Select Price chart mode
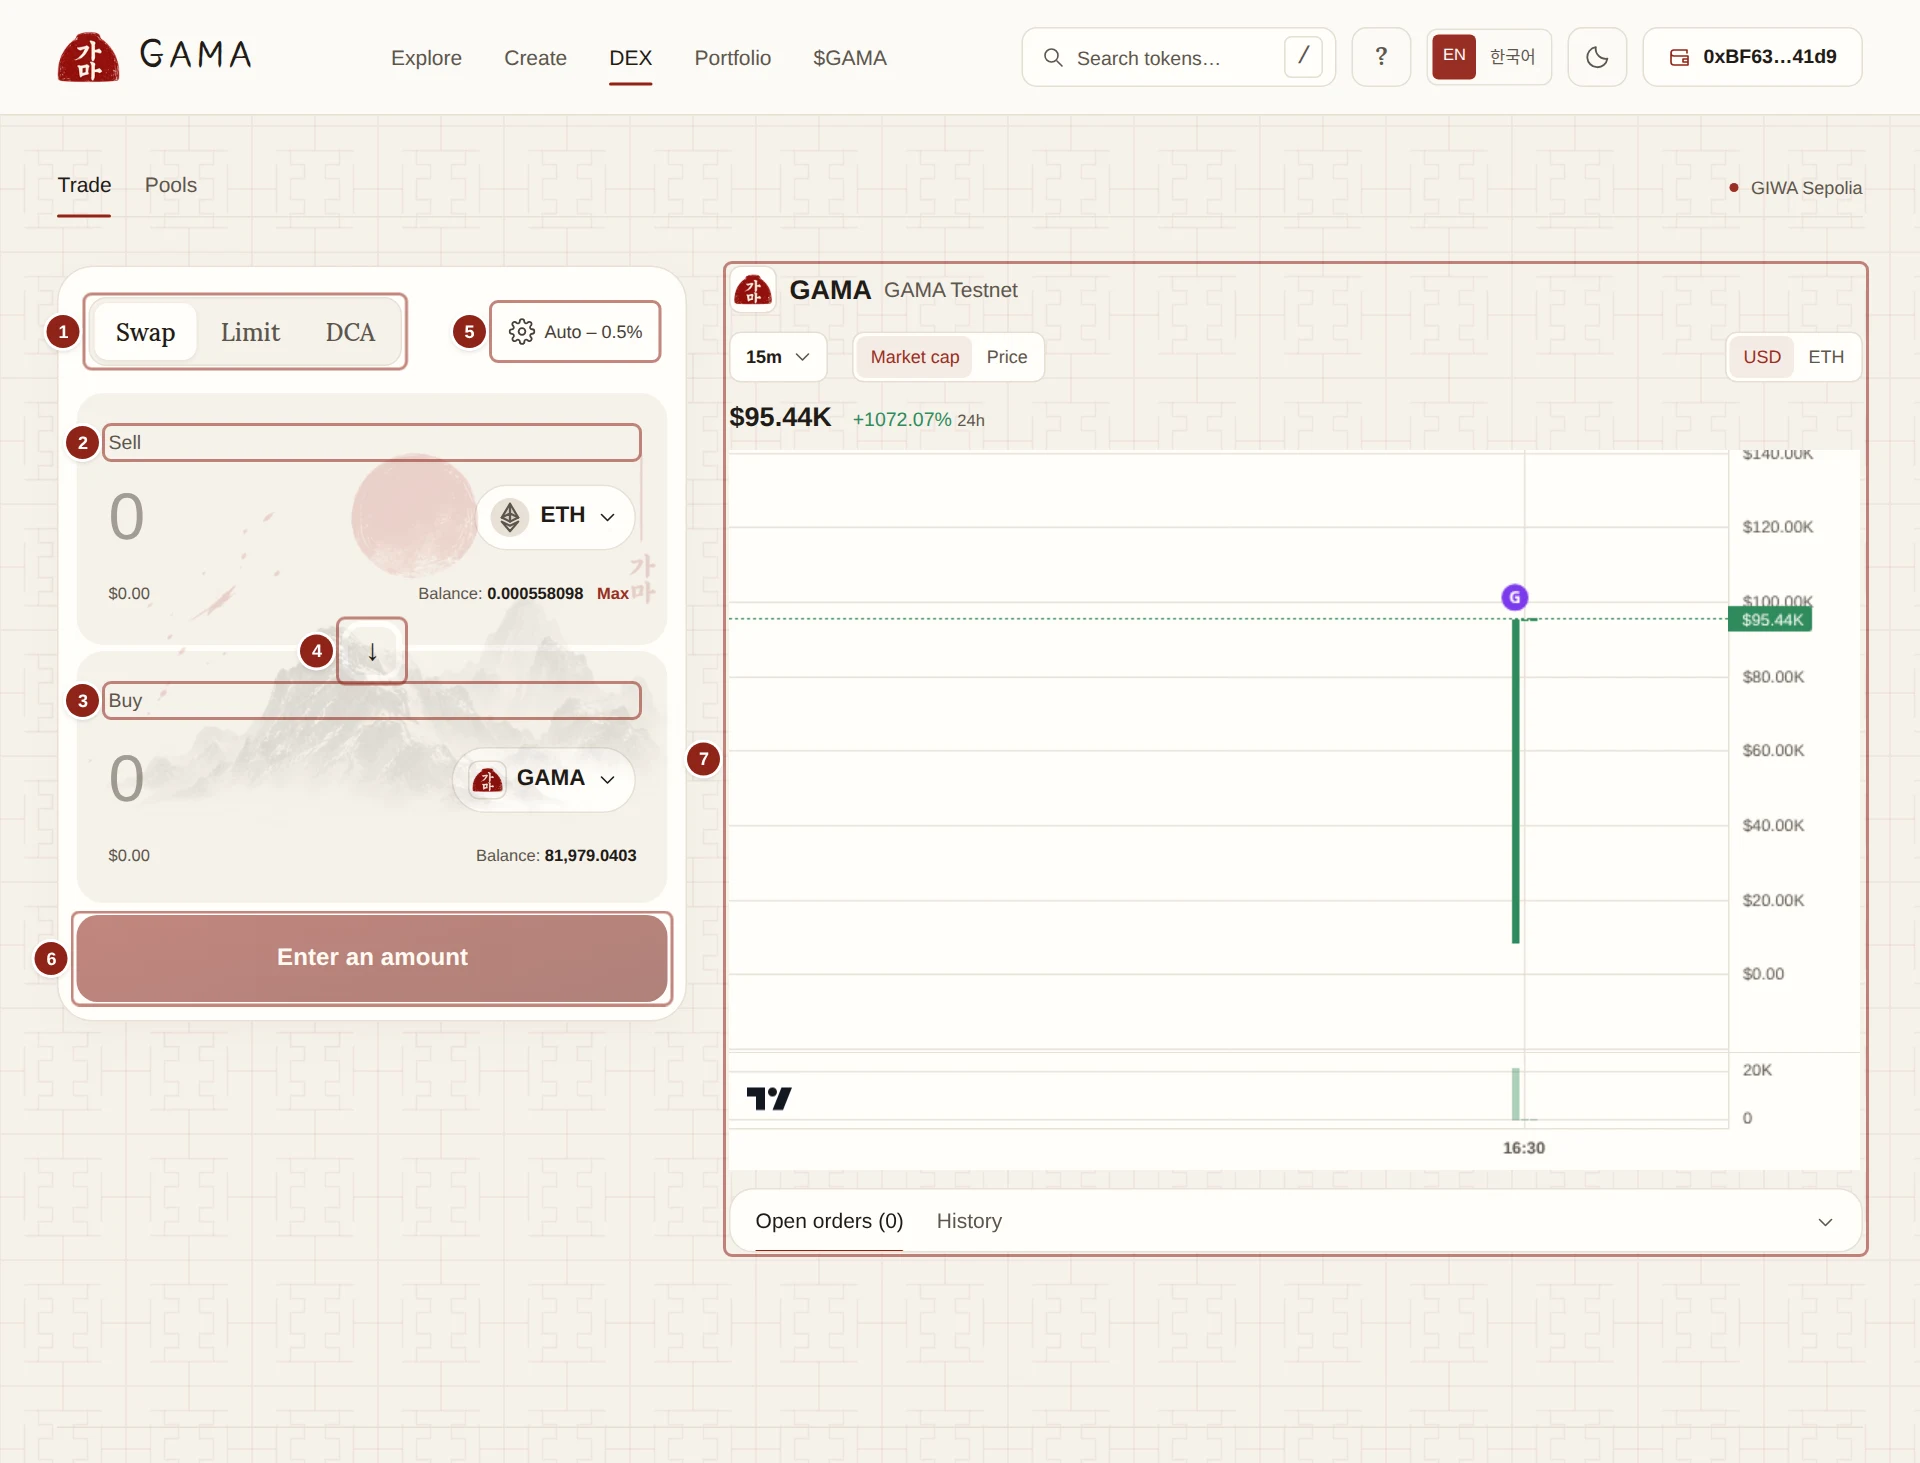1920x1463 pixels. 1006,357
